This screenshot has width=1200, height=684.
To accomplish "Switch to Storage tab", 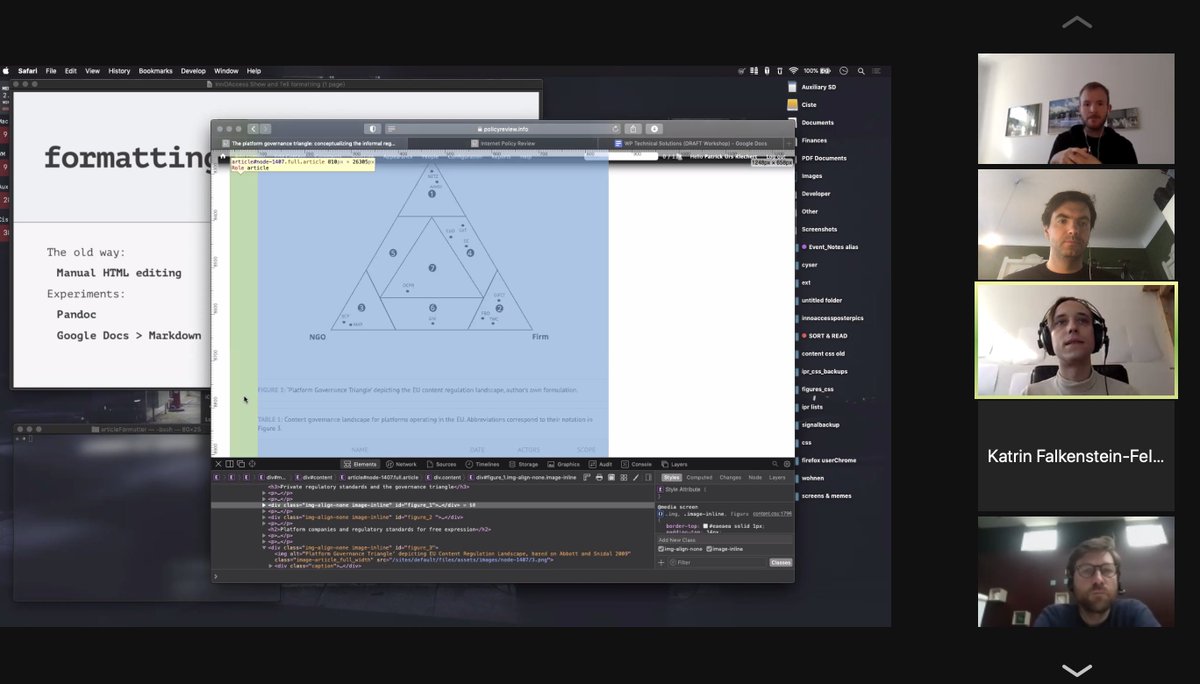I will pos(523,464).
